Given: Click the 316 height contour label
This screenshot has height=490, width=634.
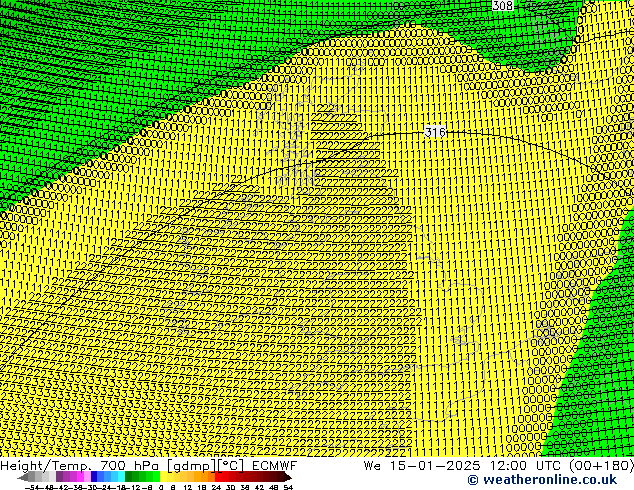Looking at the screenshot, I should click(434, 132).
